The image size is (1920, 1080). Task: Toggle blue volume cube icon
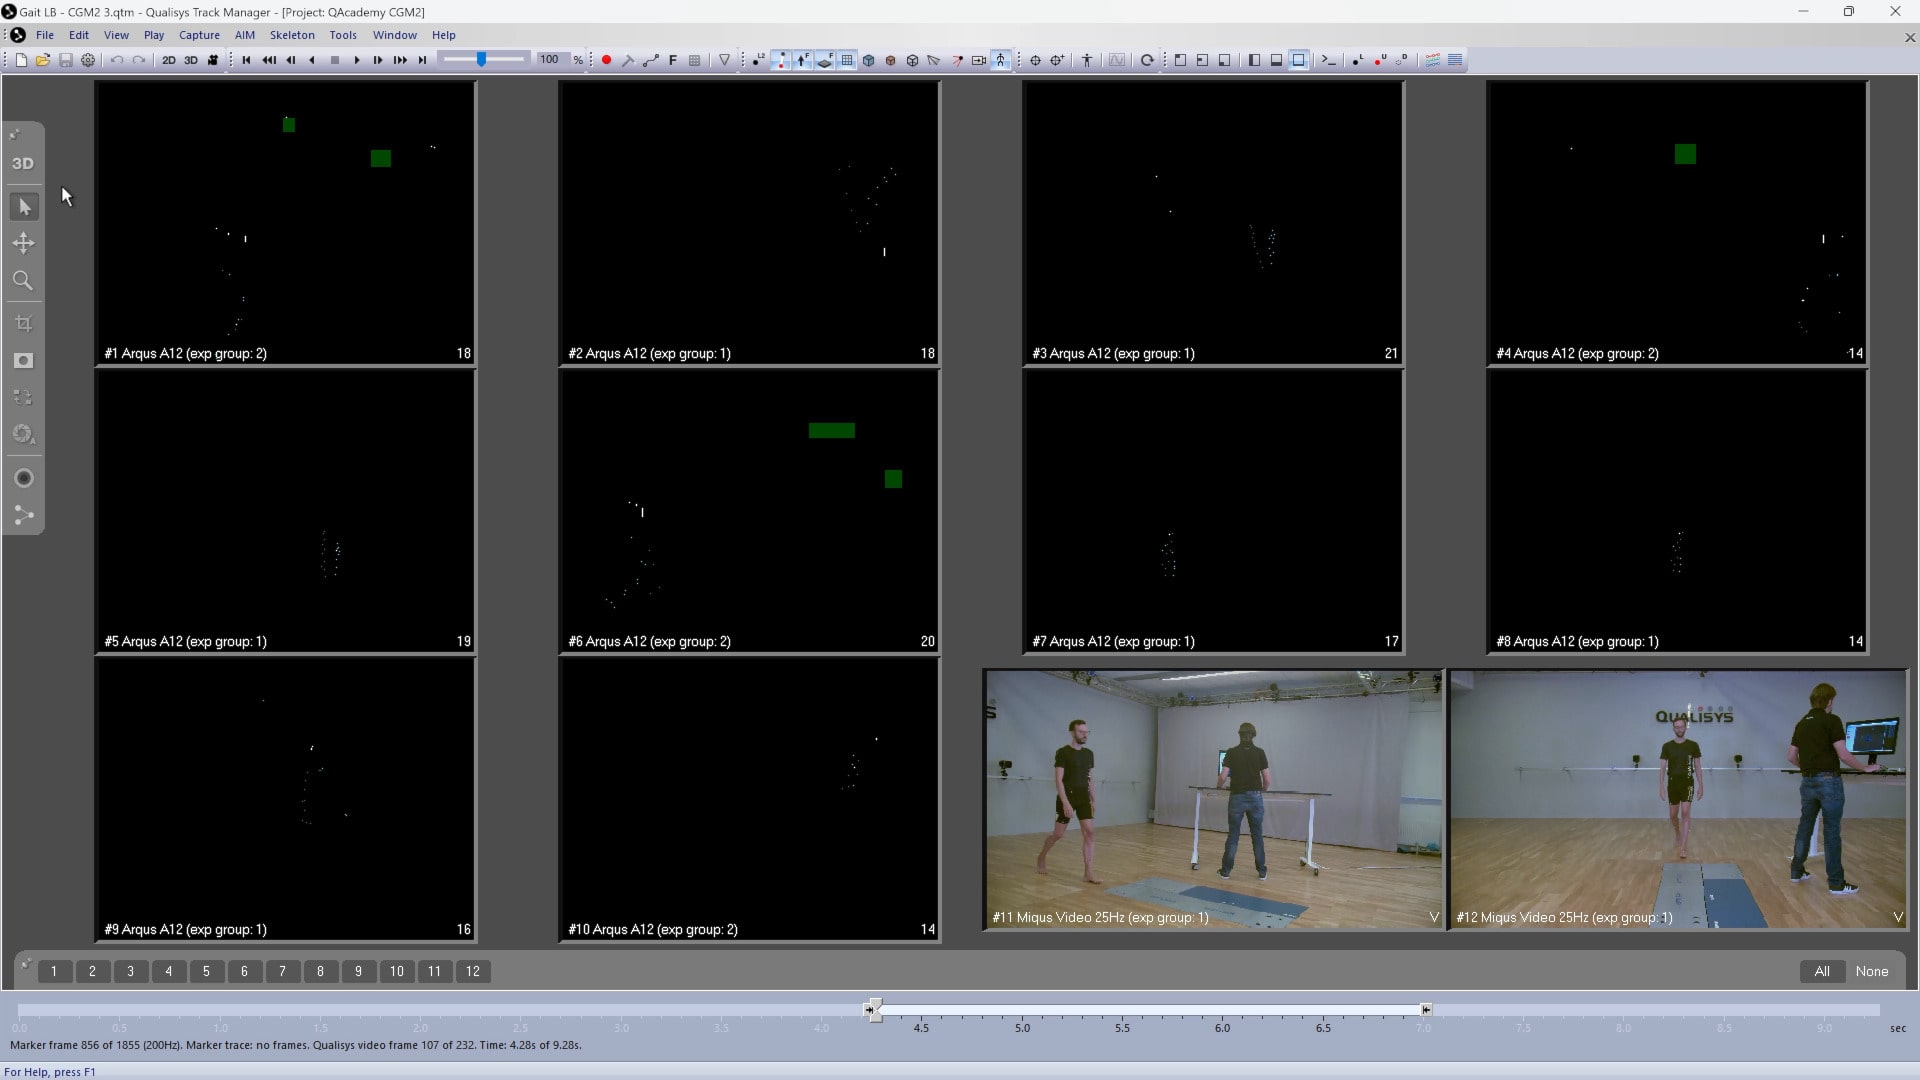click(869, 60)
